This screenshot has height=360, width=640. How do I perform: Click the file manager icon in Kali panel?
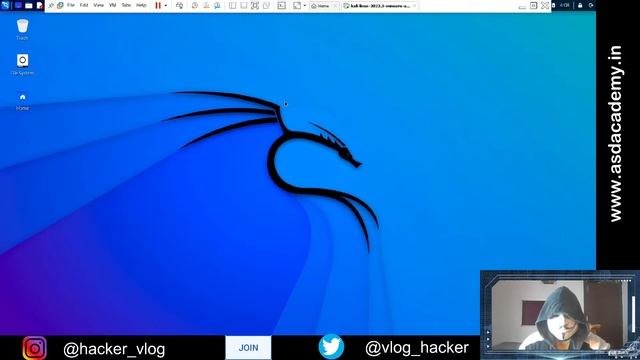[29, 5]
